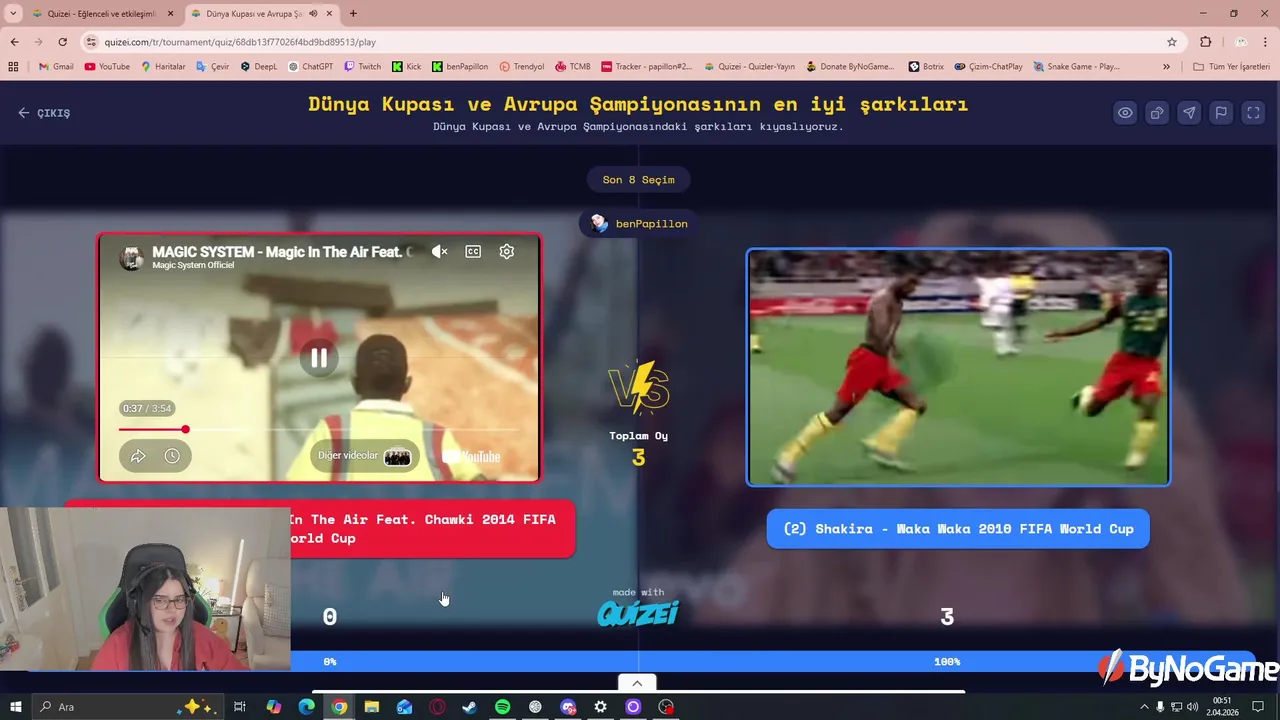1280x720 pixels.
Task: Click the Quizei logo
Action: point(638,612)
